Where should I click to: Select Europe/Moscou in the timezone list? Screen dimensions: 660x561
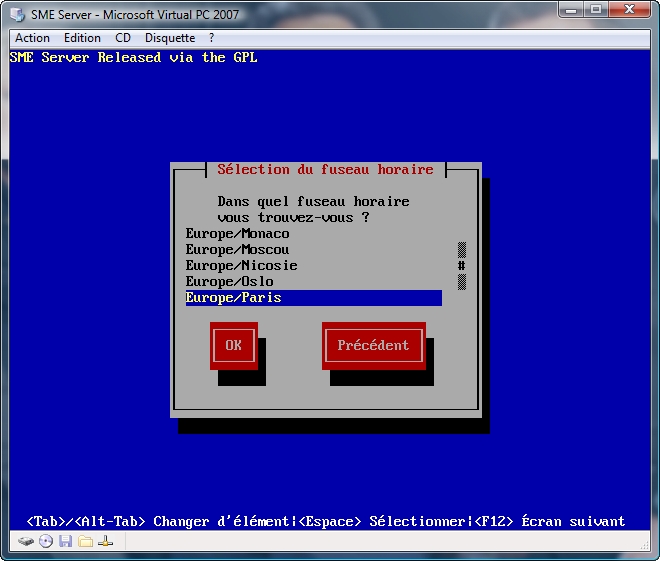314,250
